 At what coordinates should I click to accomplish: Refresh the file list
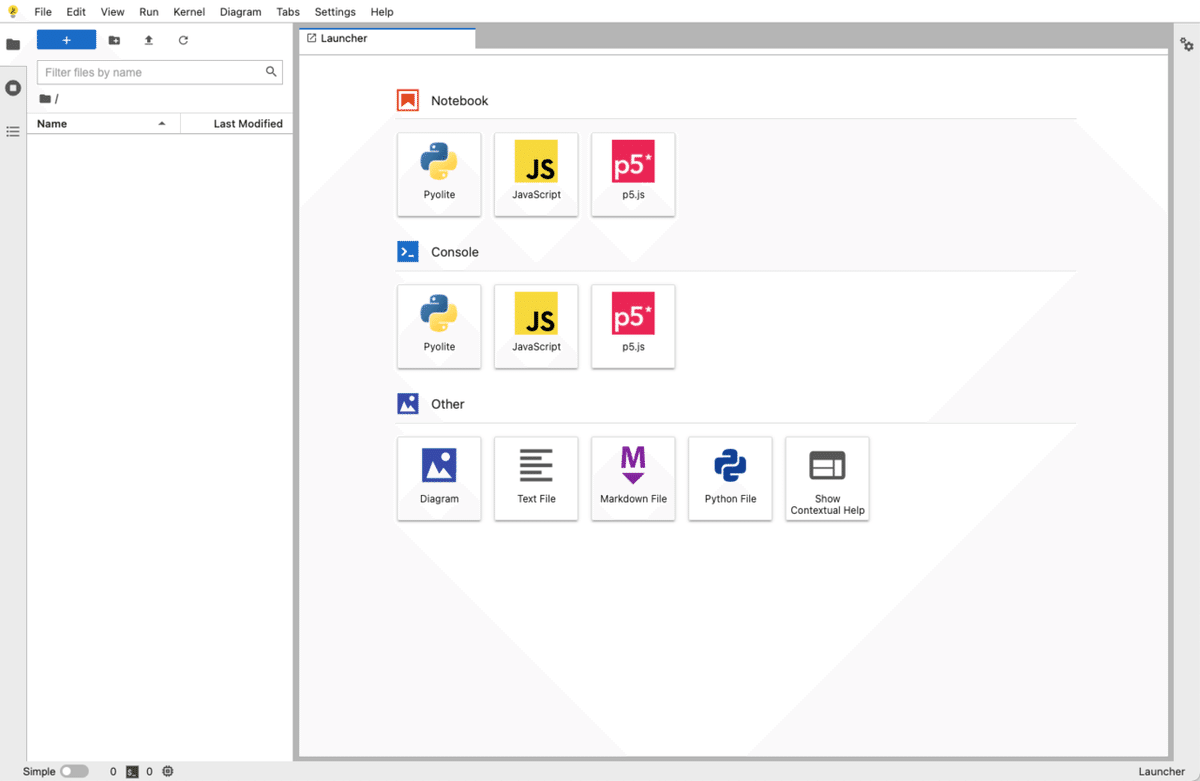point(183,40)
